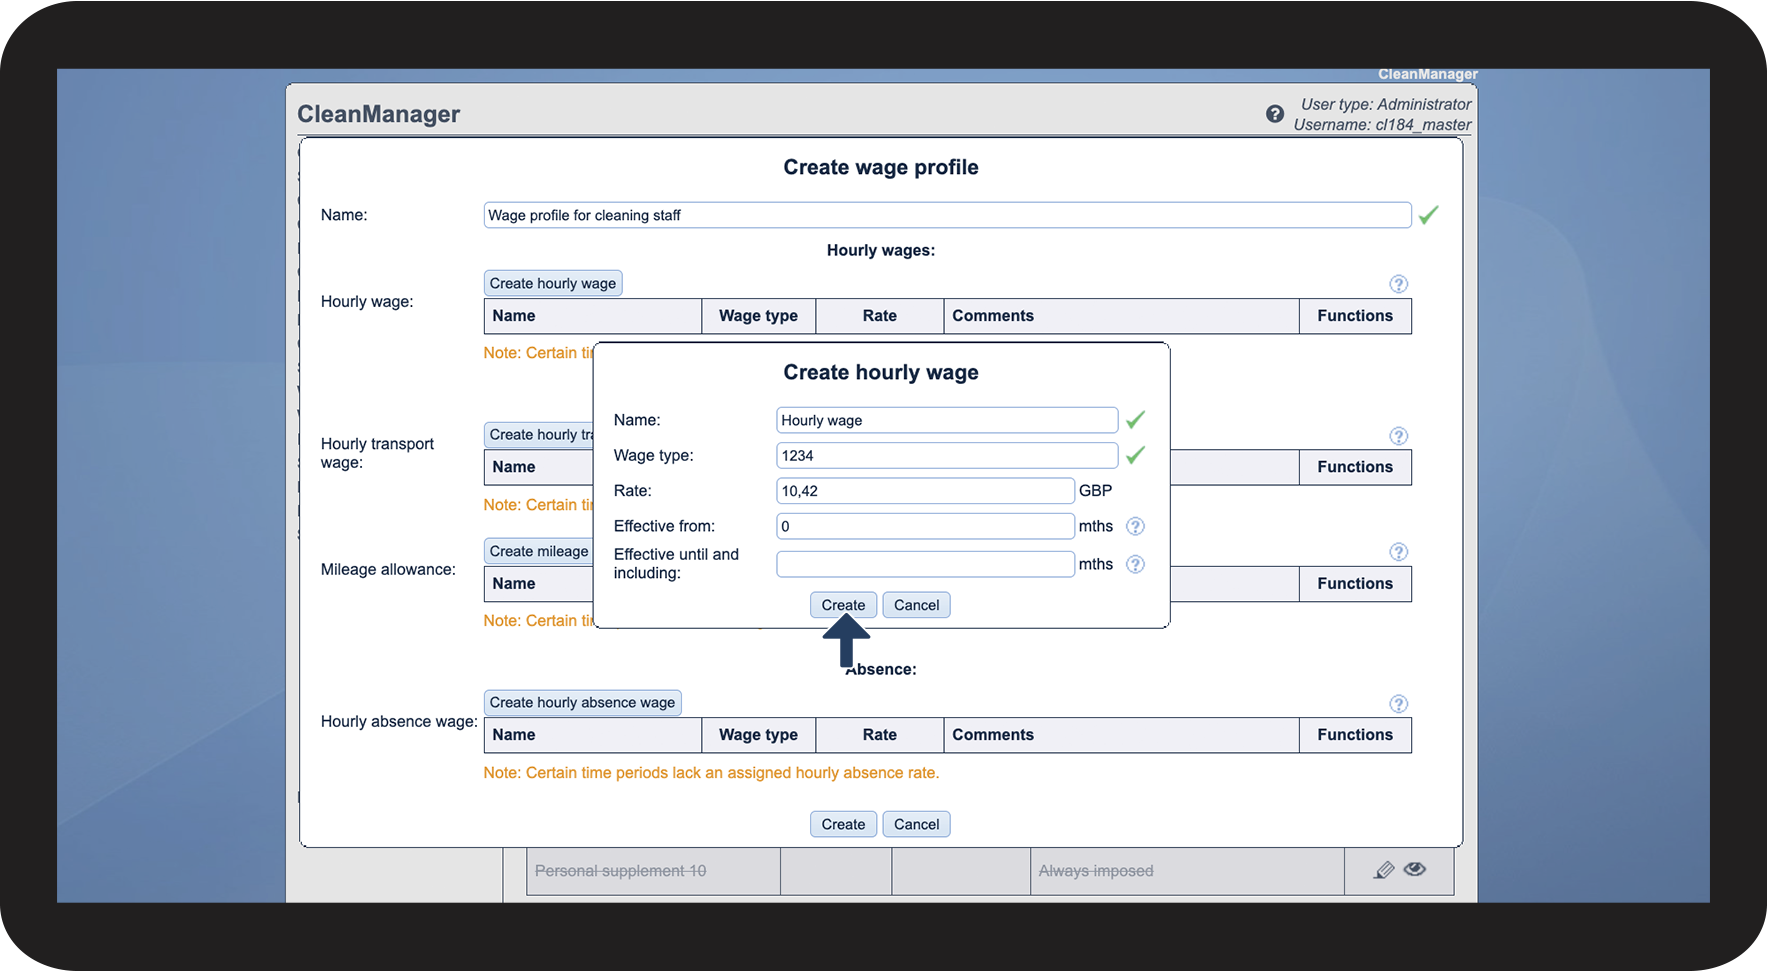This screenshot has width=1767, height=971.
Task: Click the Rate field containing 10,42
Action: tap(924, 491)
